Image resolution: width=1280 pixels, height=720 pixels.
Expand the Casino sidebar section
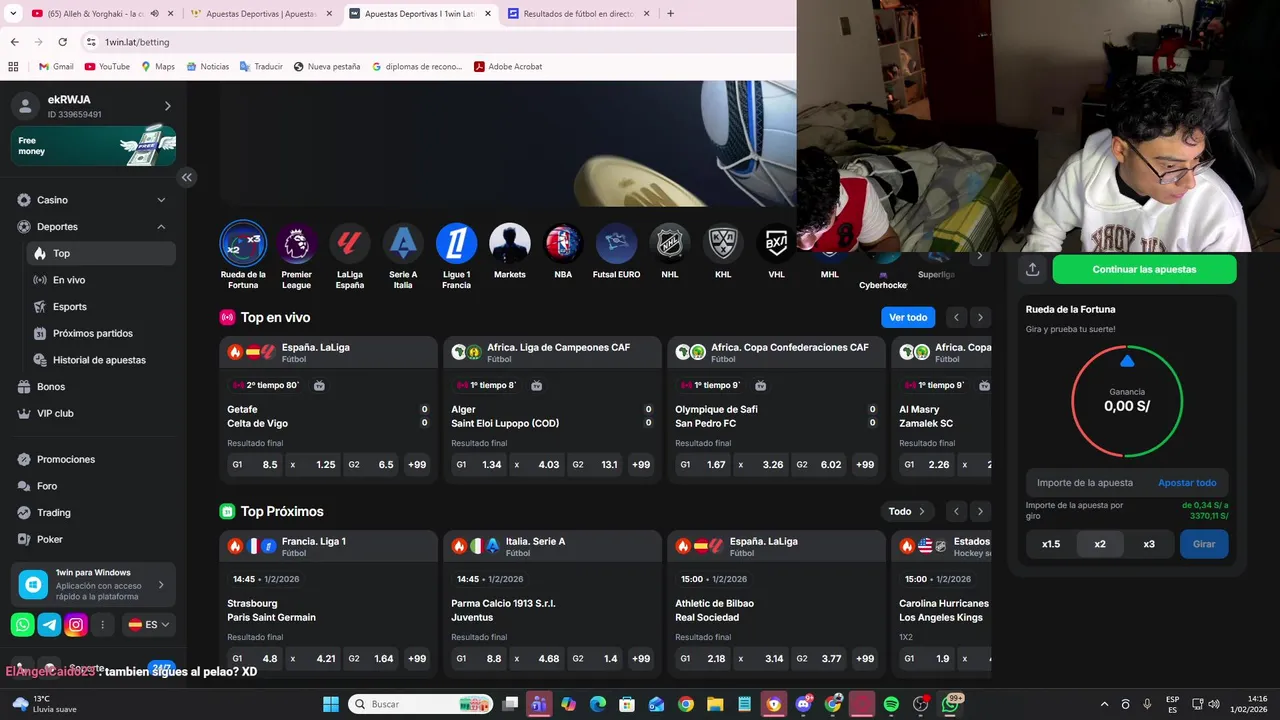93,200
